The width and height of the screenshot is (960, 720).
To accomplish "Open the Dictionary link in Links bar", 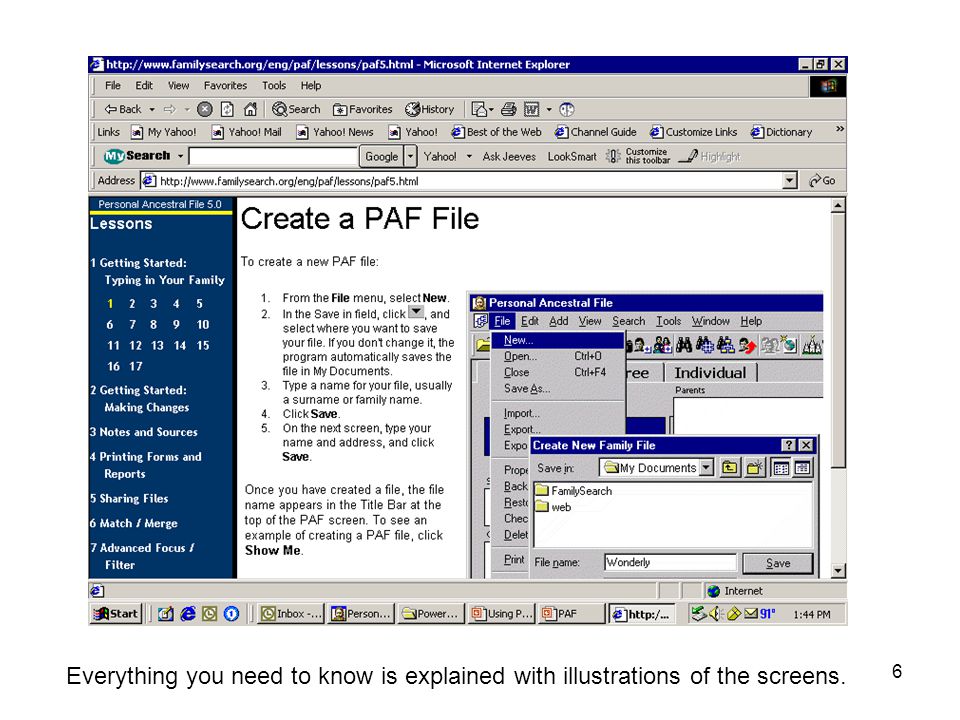I will pyautogui.click(x=782, y=132).
